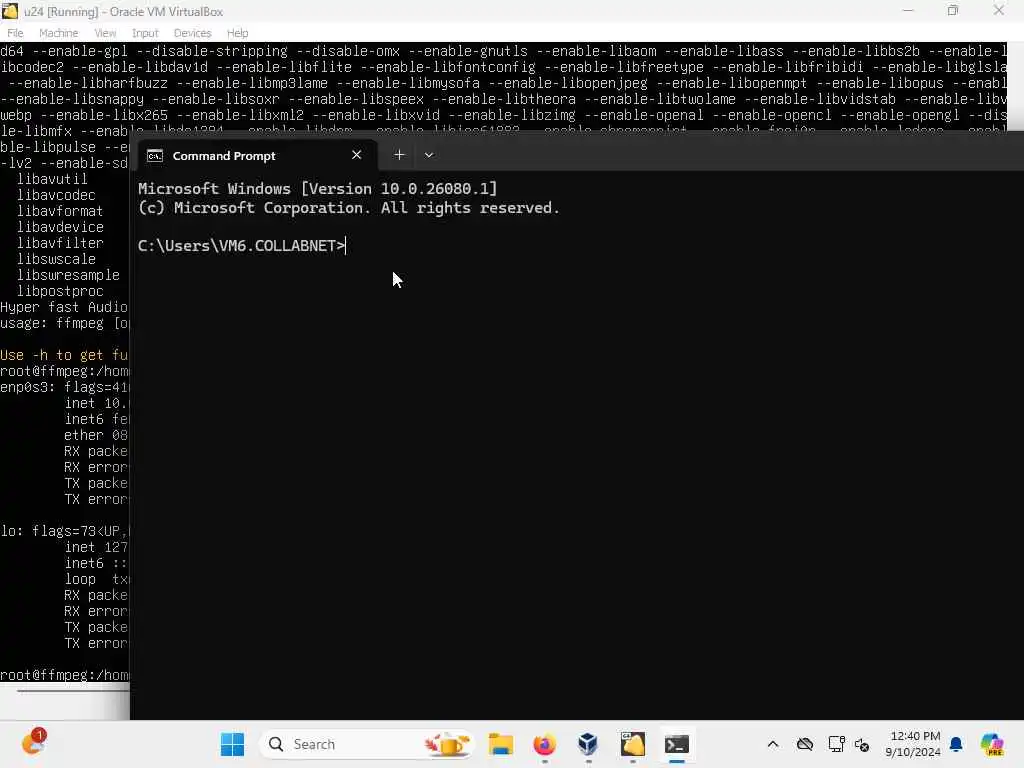Click the enp0s3 flags line
The width and height of the screenshot is (1024, 768).
click(64, 387)
